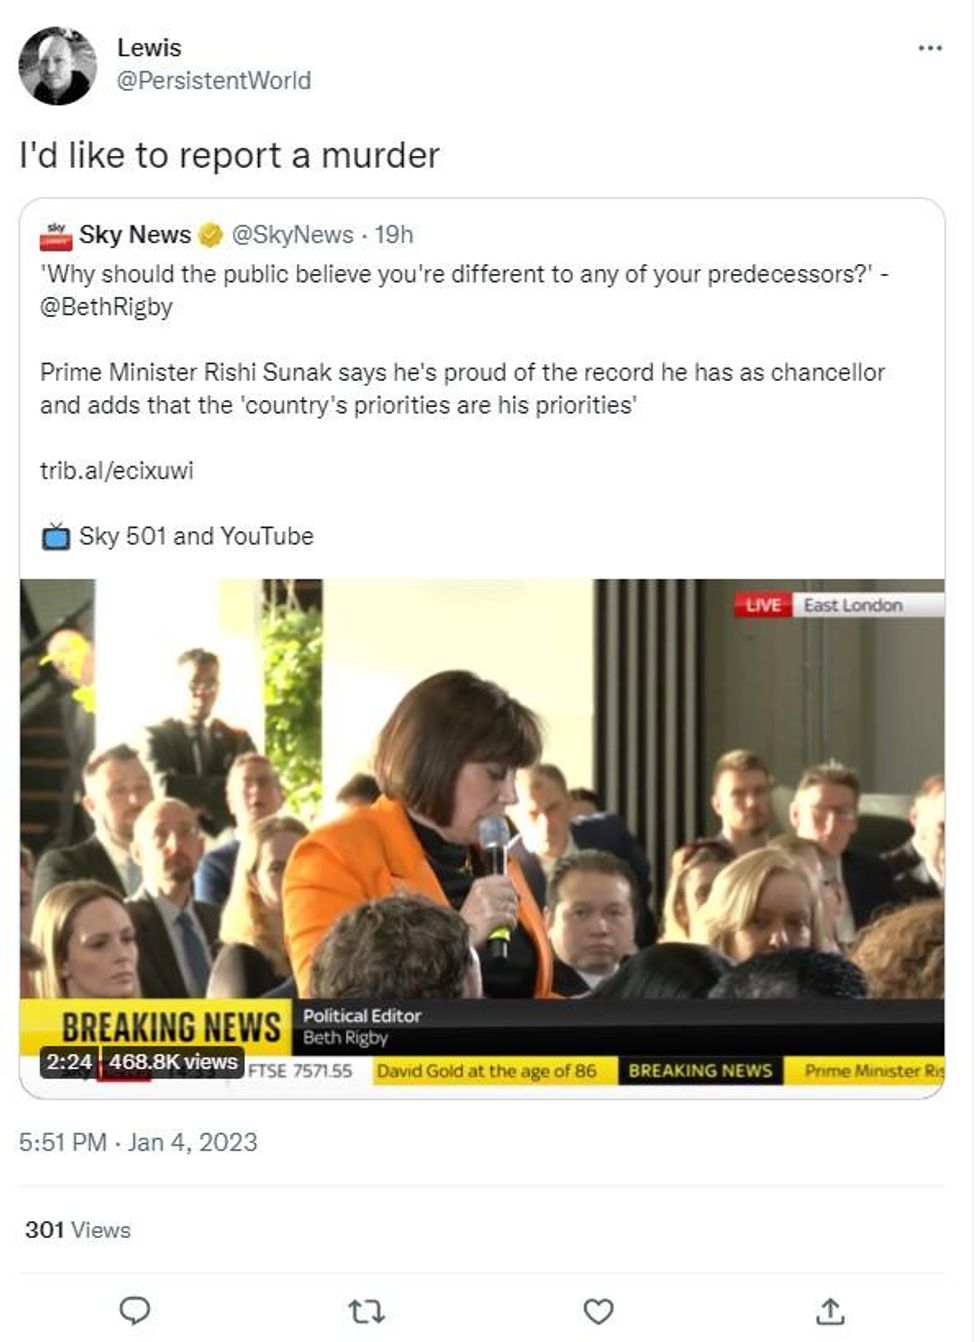Click the 2:24 video duration badge
980x1342 pixels.
click(69, 1062)
